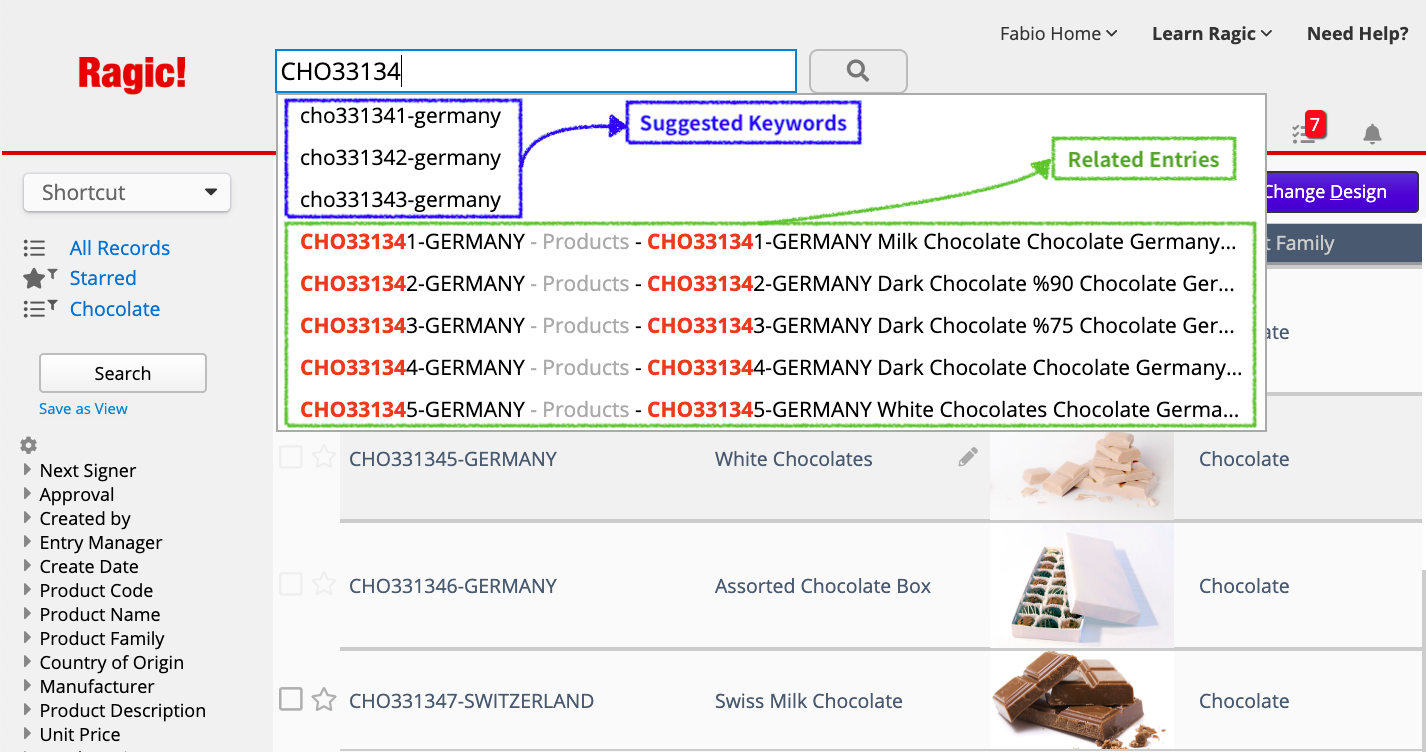Click into the CHO33134 search field
The image size is (1426, 752).
click(535, 71)
